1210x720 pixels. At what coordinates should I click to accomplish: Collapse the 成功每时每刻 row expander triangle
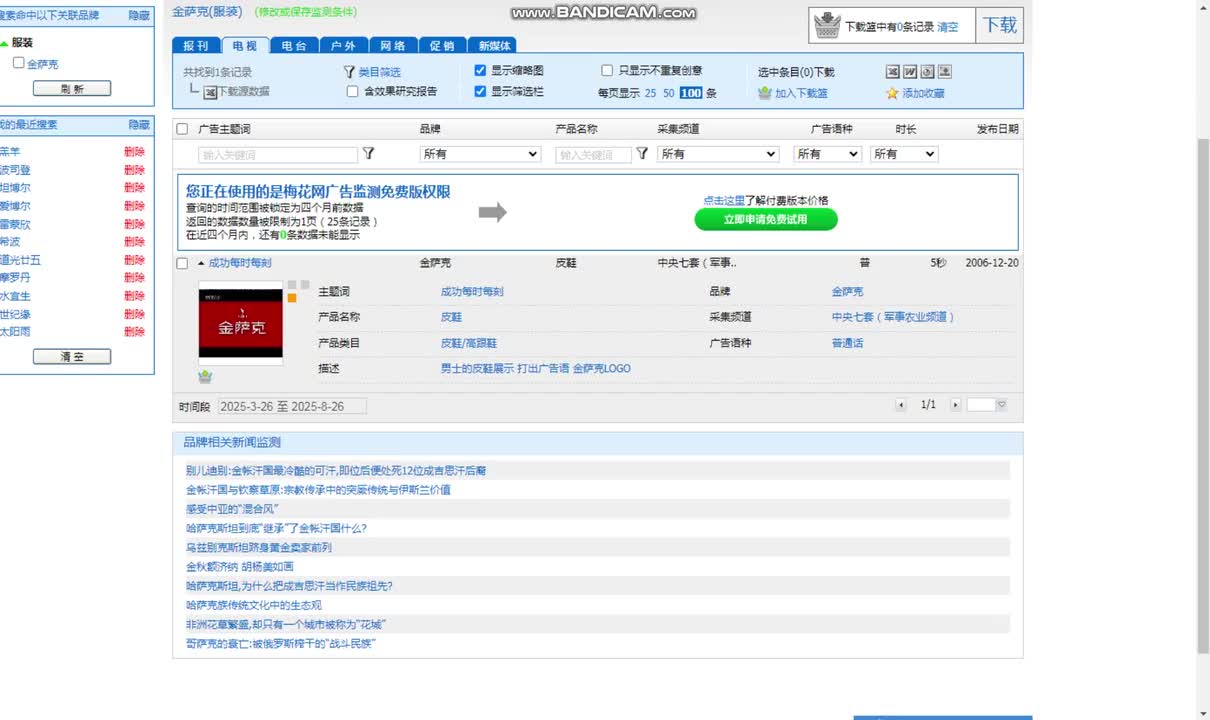(x=201, y=263)
